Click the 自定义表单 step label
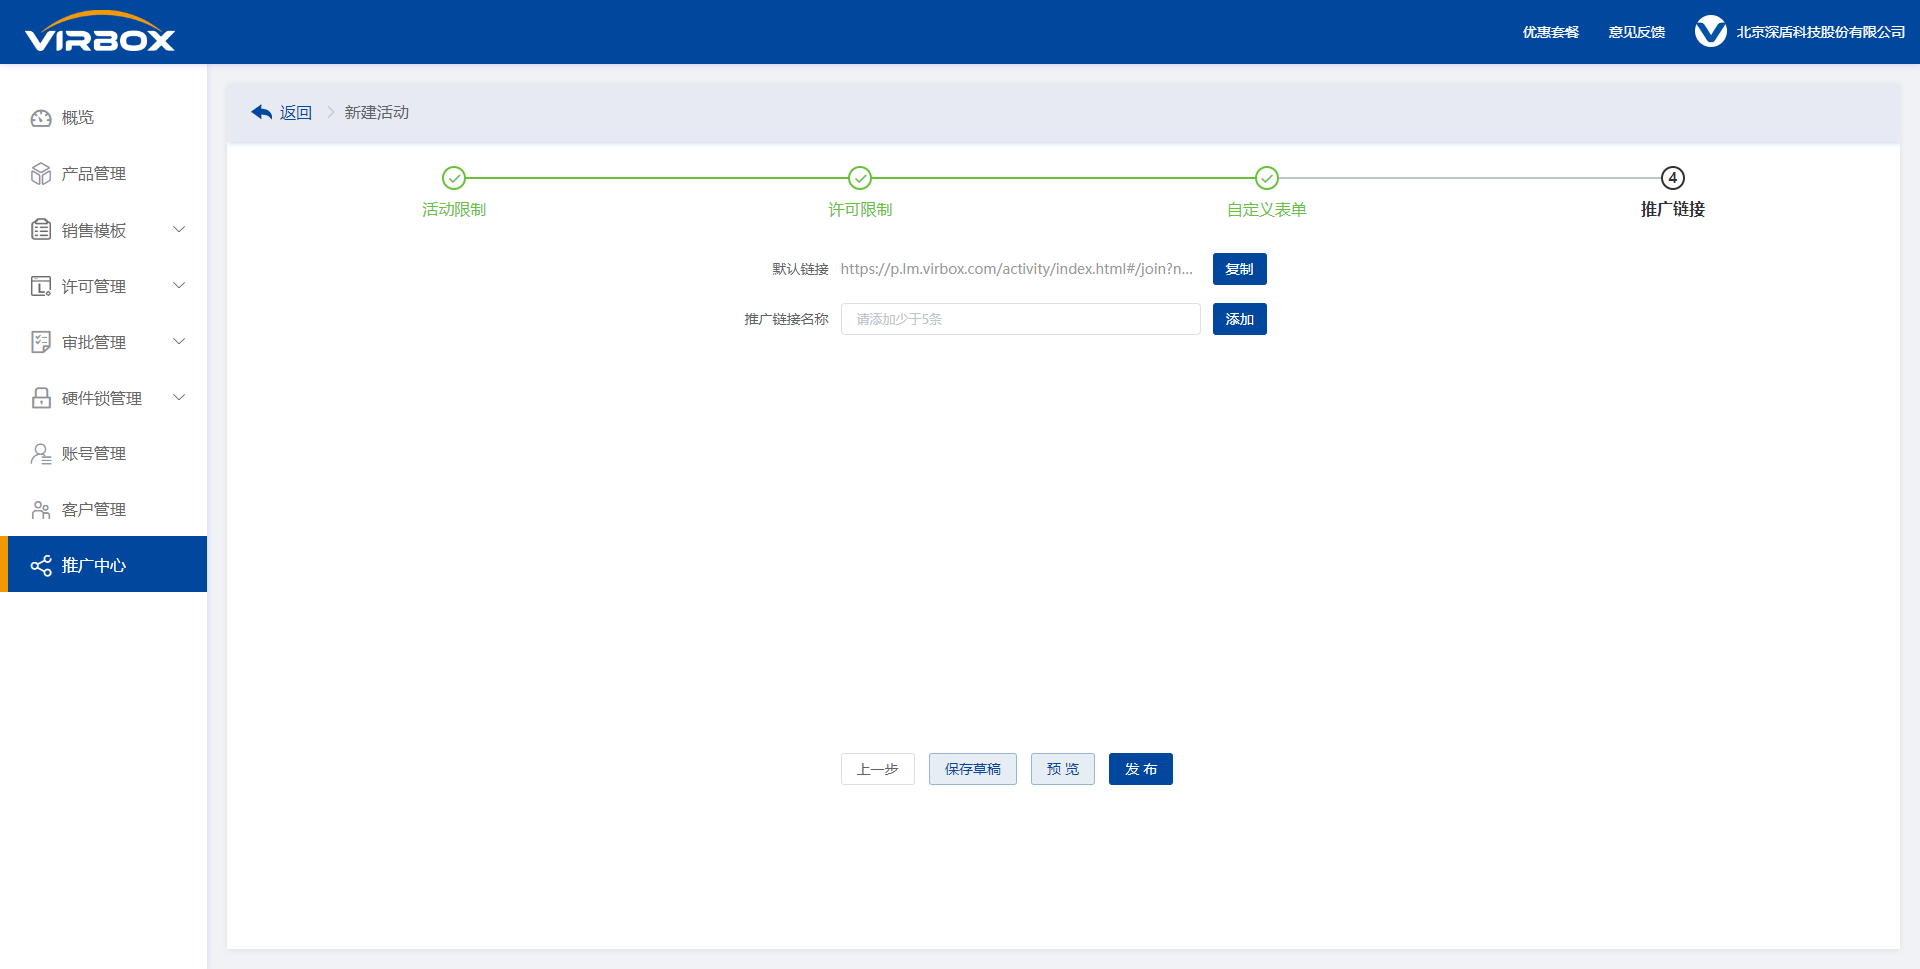This screenshot has height=969, width=1920. (1267, 210)
